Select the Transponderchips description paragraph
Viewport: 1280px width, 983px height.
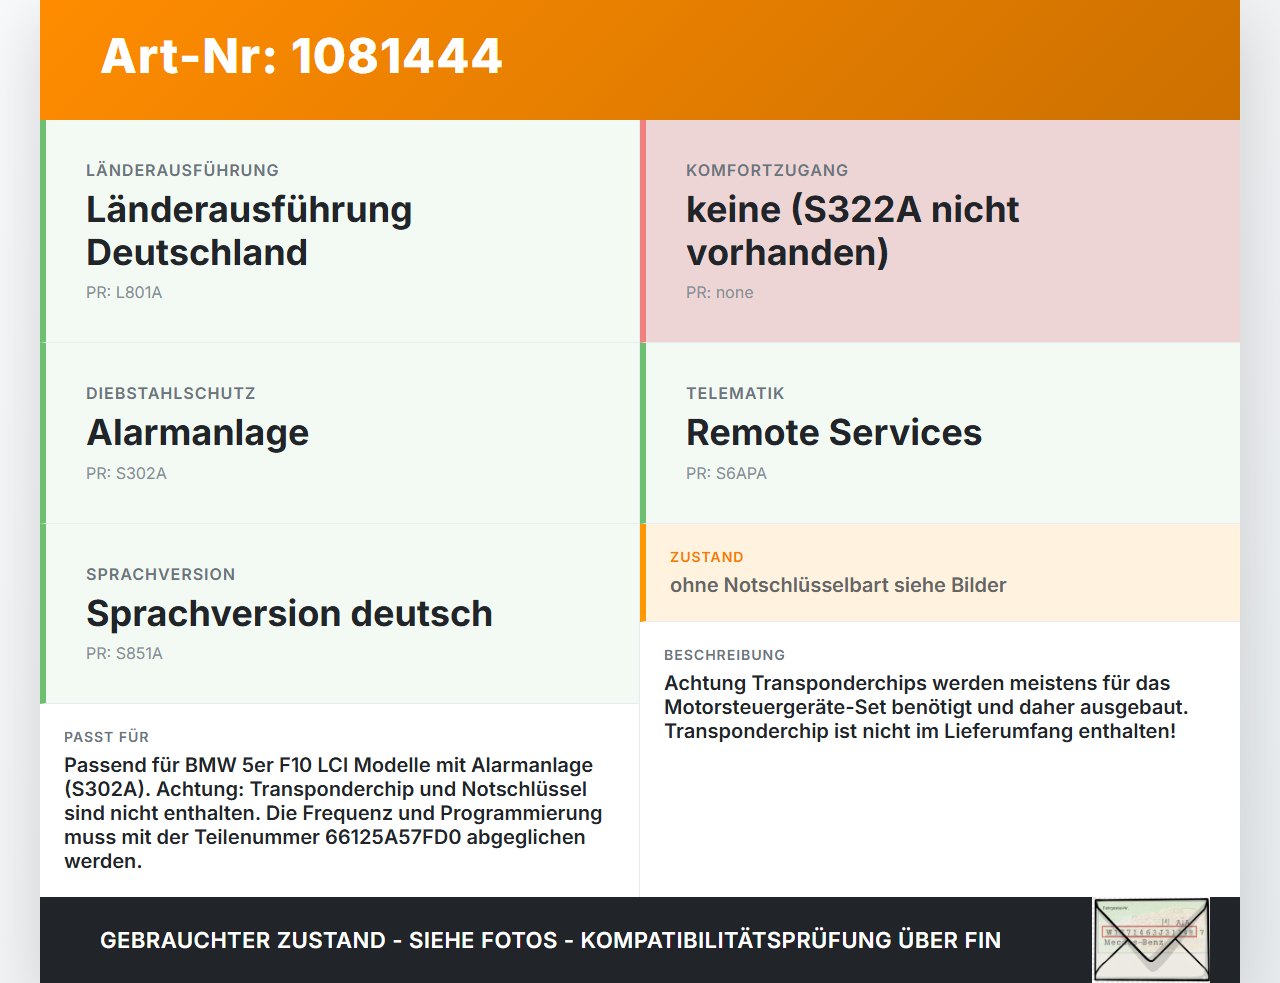[926, 707]
